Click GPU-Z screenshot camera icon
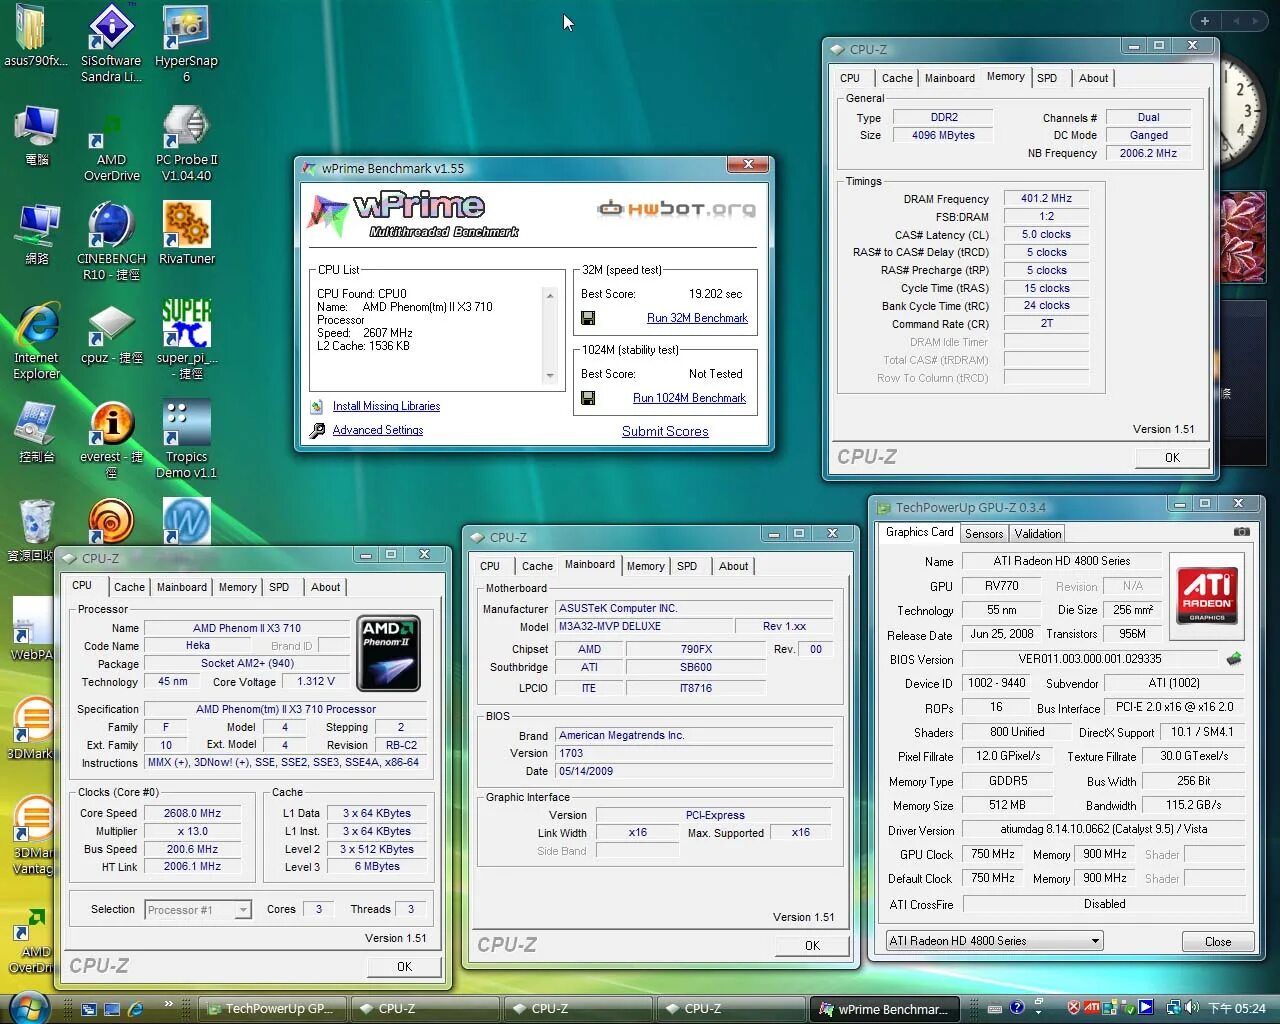The height and width of the screenshot is (1024, 1280). [1241, 532]
